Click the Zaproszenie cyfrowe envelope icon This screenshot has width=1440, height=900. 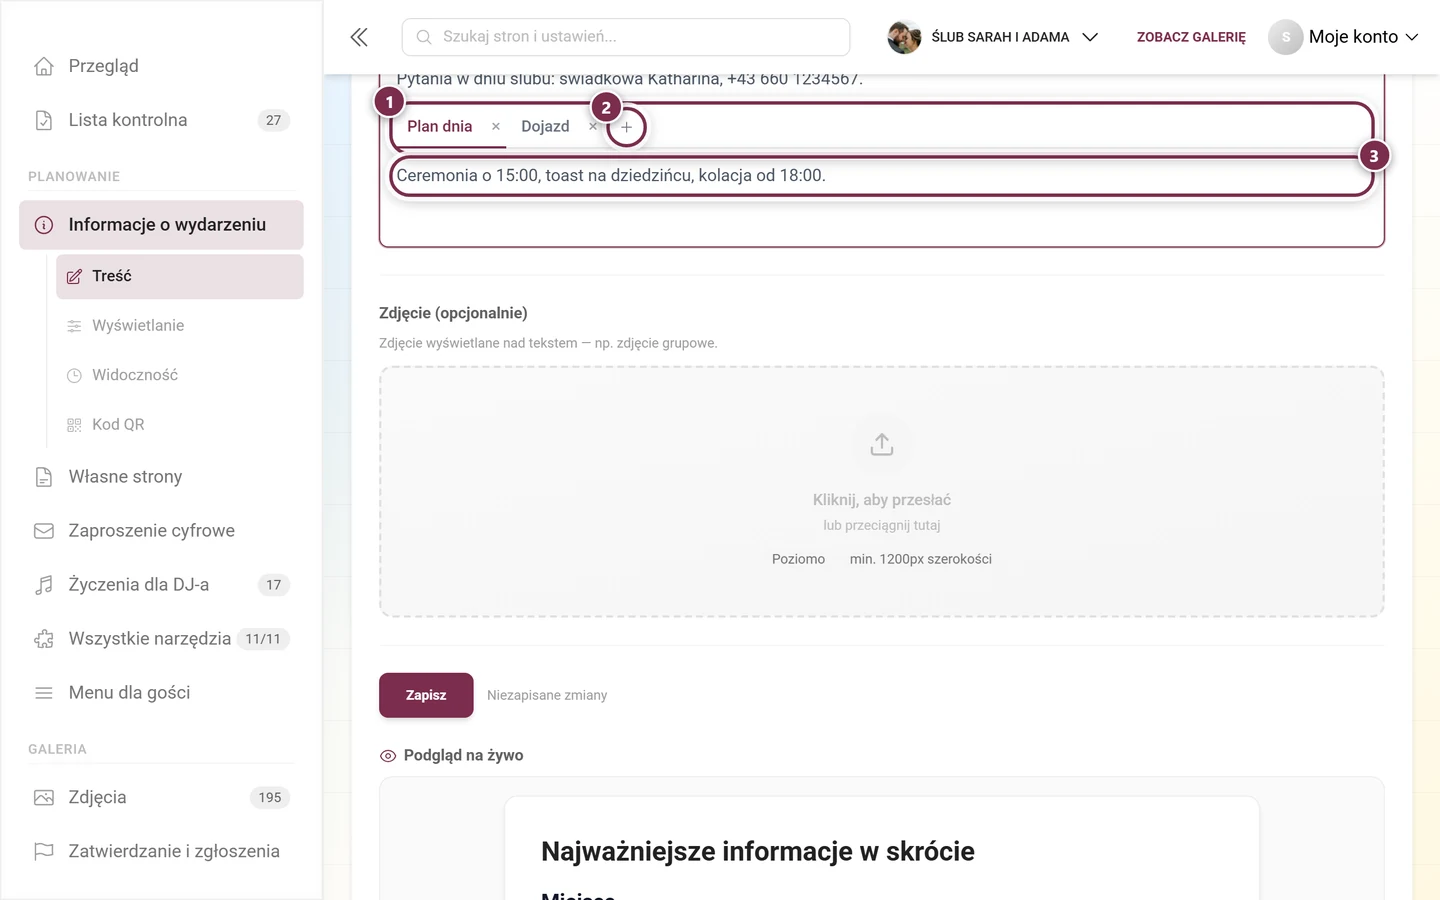tap(44, 531)
